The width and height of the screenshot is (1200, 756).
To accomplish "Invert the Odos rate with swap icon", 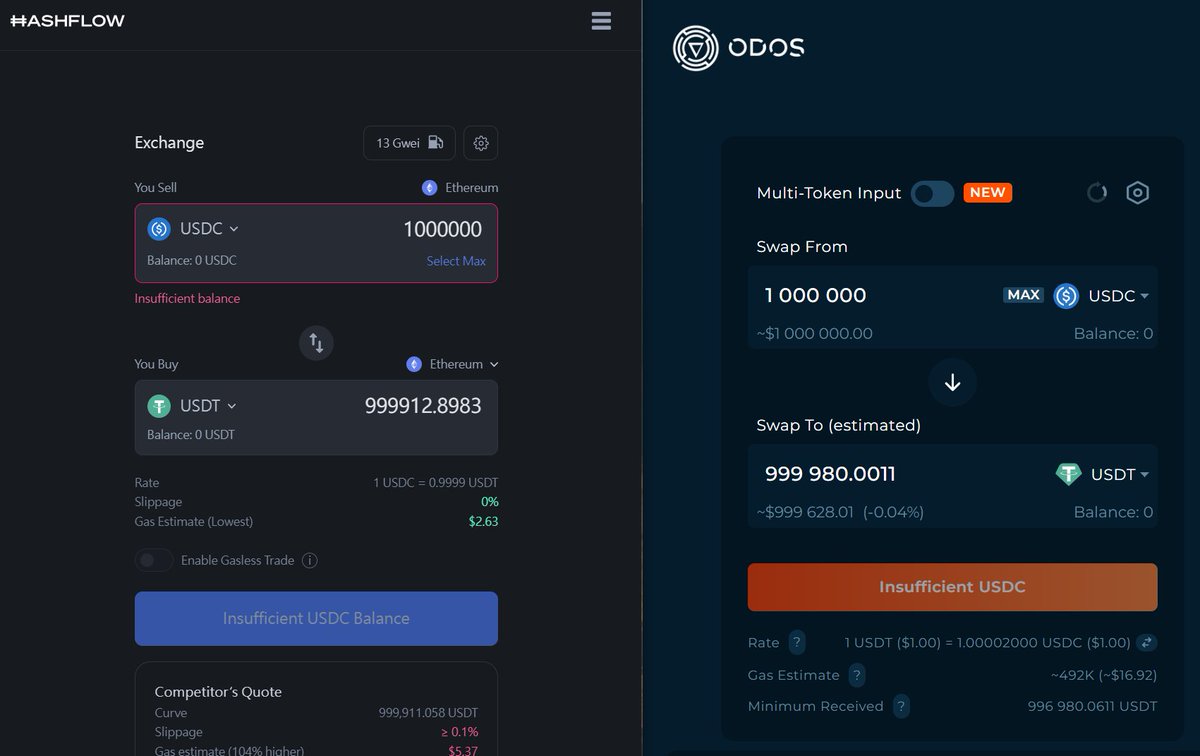I will pos(1148,642).
